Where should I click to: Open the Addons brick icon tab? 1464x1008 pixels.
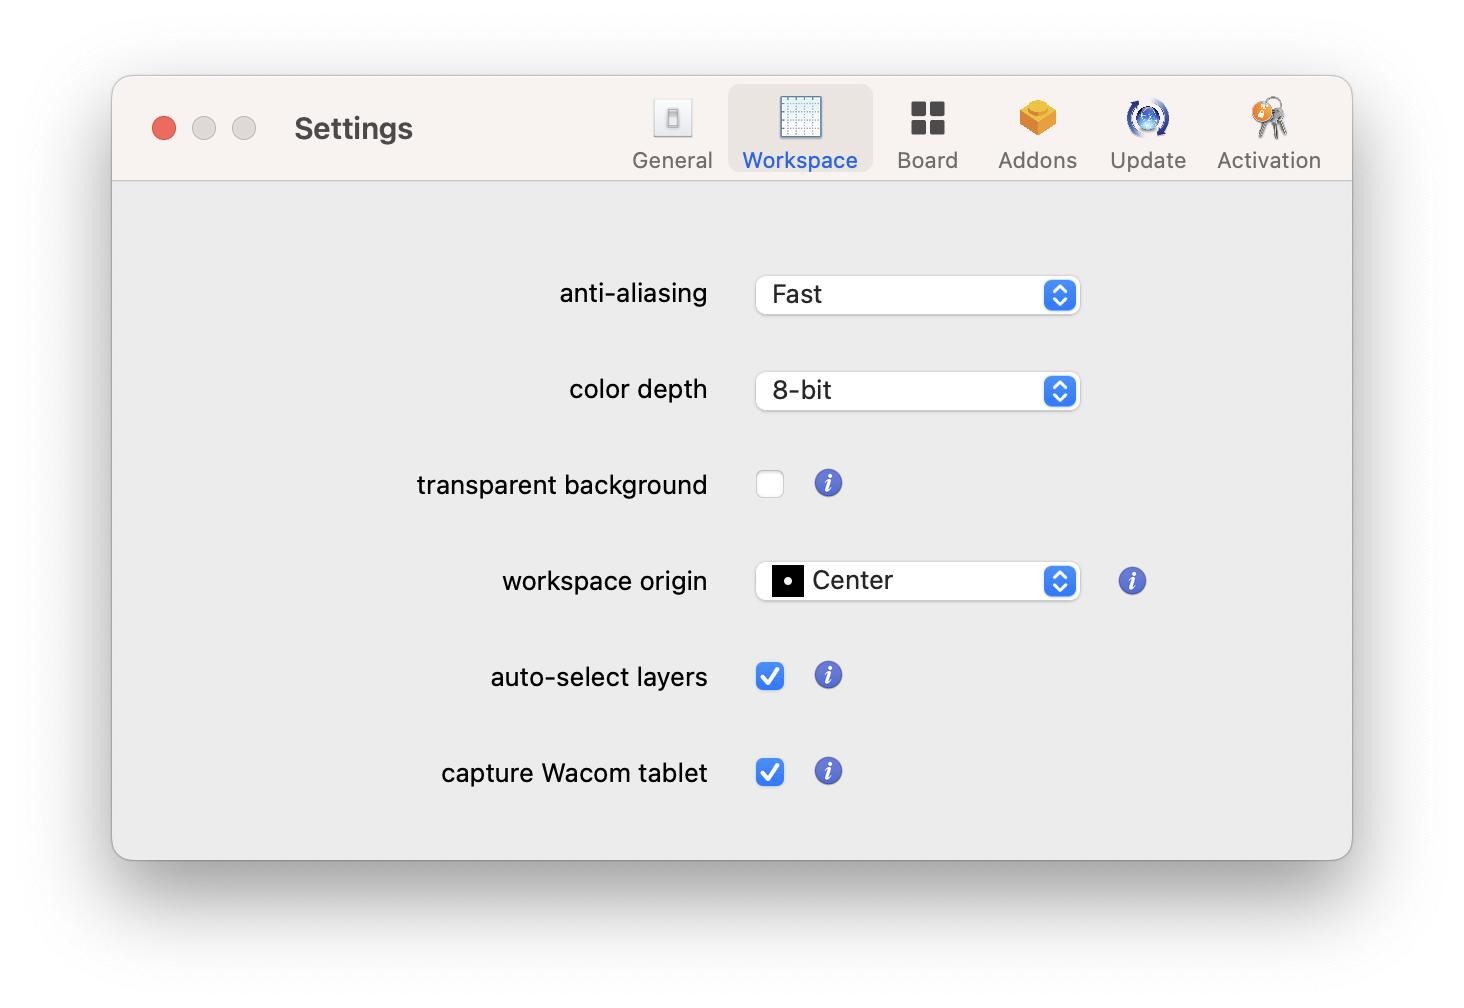click(1037, 132)
